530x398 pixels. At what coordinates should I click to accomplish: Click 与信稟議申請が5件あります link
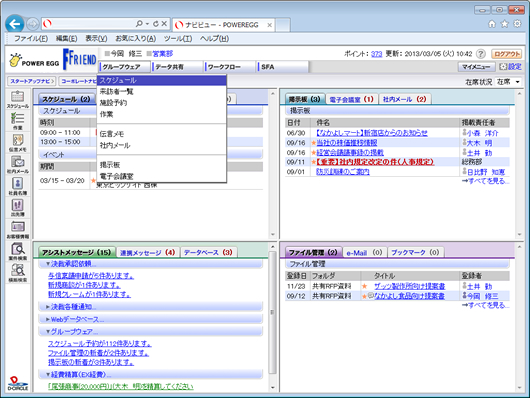[91, 276]
